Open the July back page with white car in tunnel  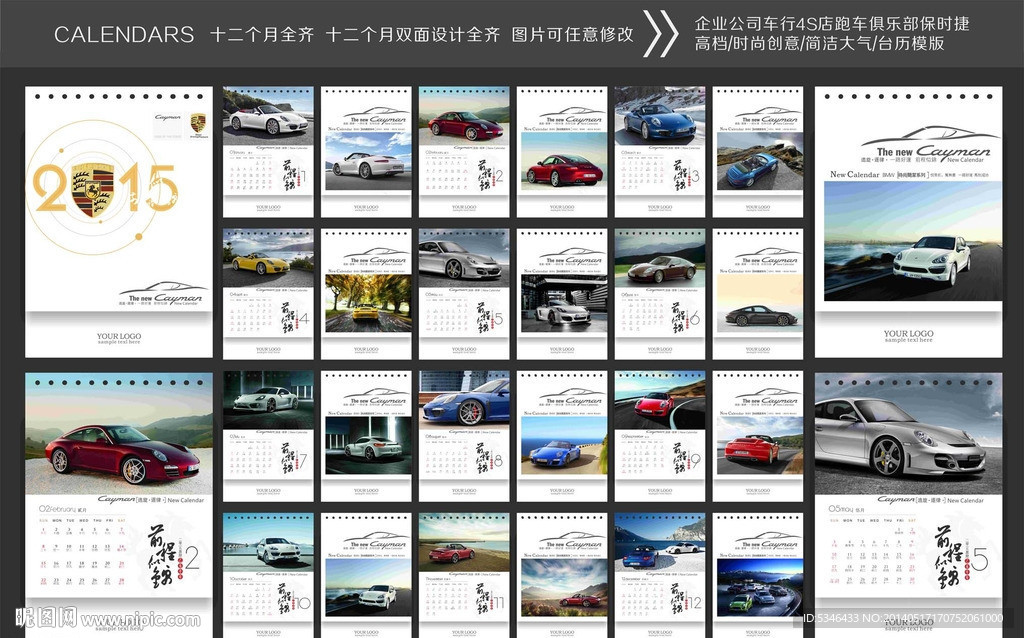(x=366, y=436)
